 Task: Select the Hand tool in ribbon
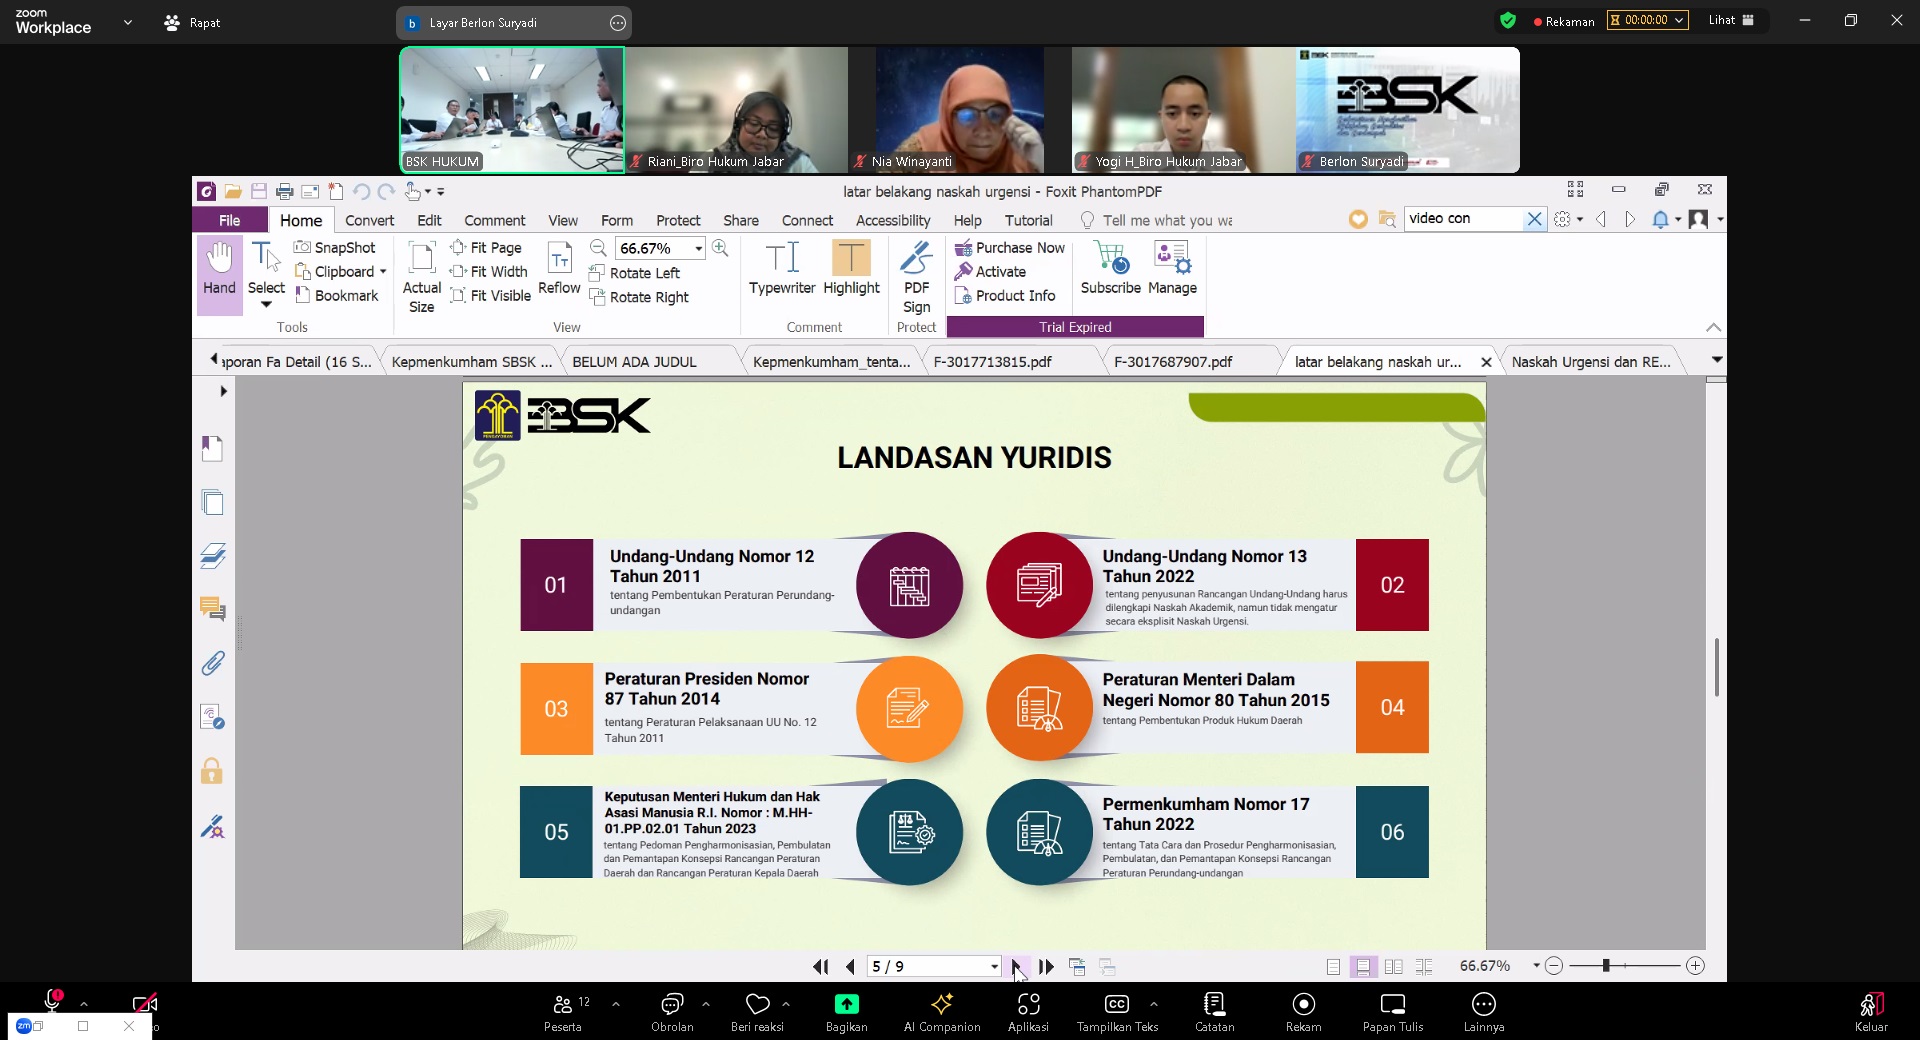point(219,268)
